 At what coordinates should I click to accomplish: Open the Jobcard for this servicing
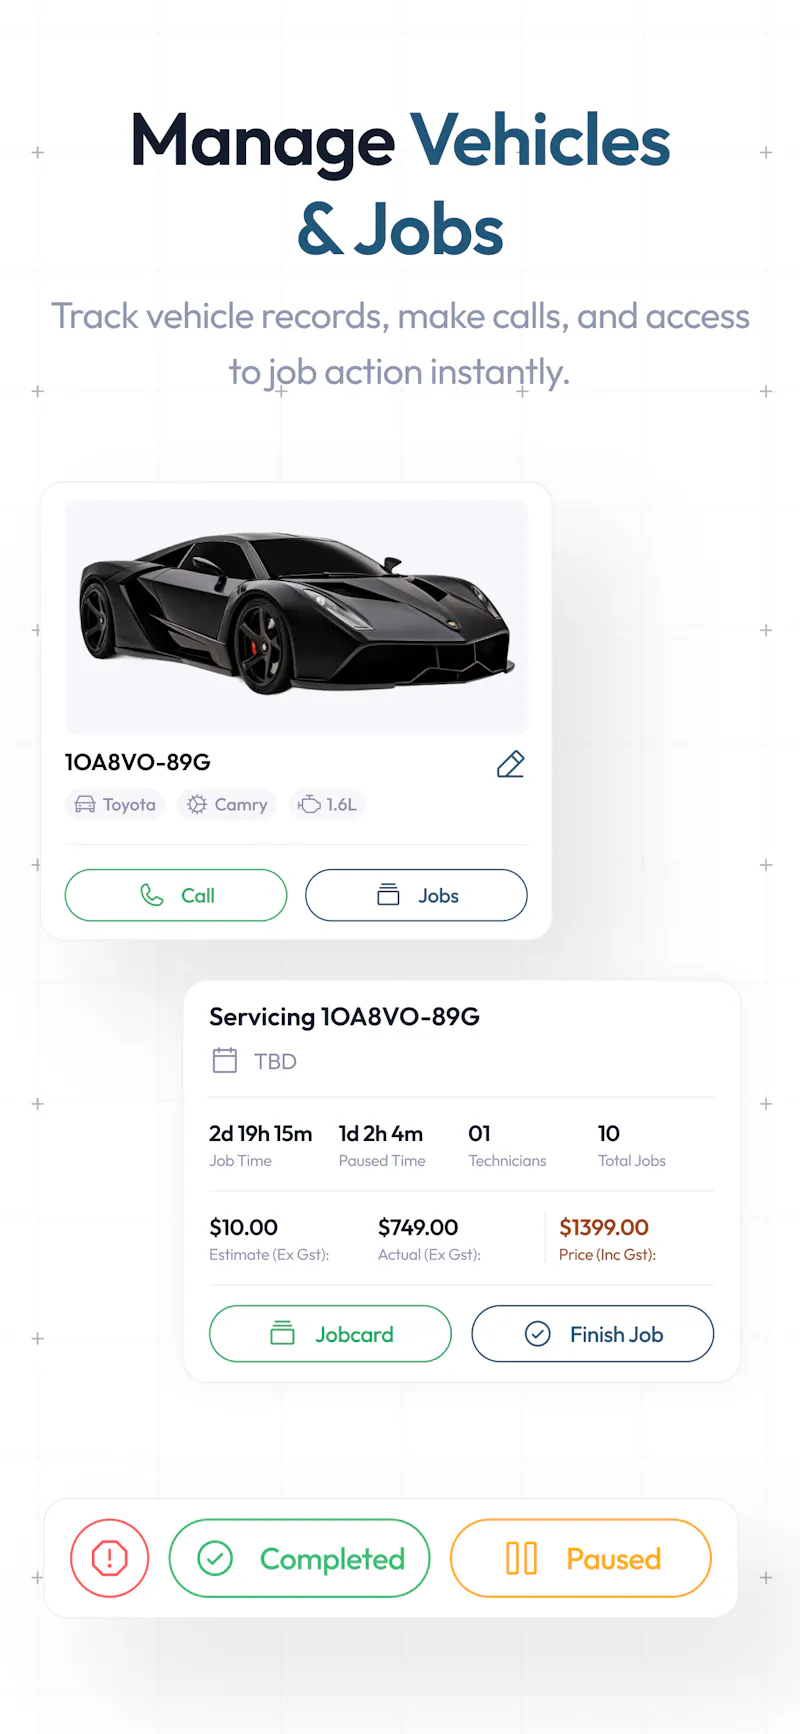coord(330,1334)
